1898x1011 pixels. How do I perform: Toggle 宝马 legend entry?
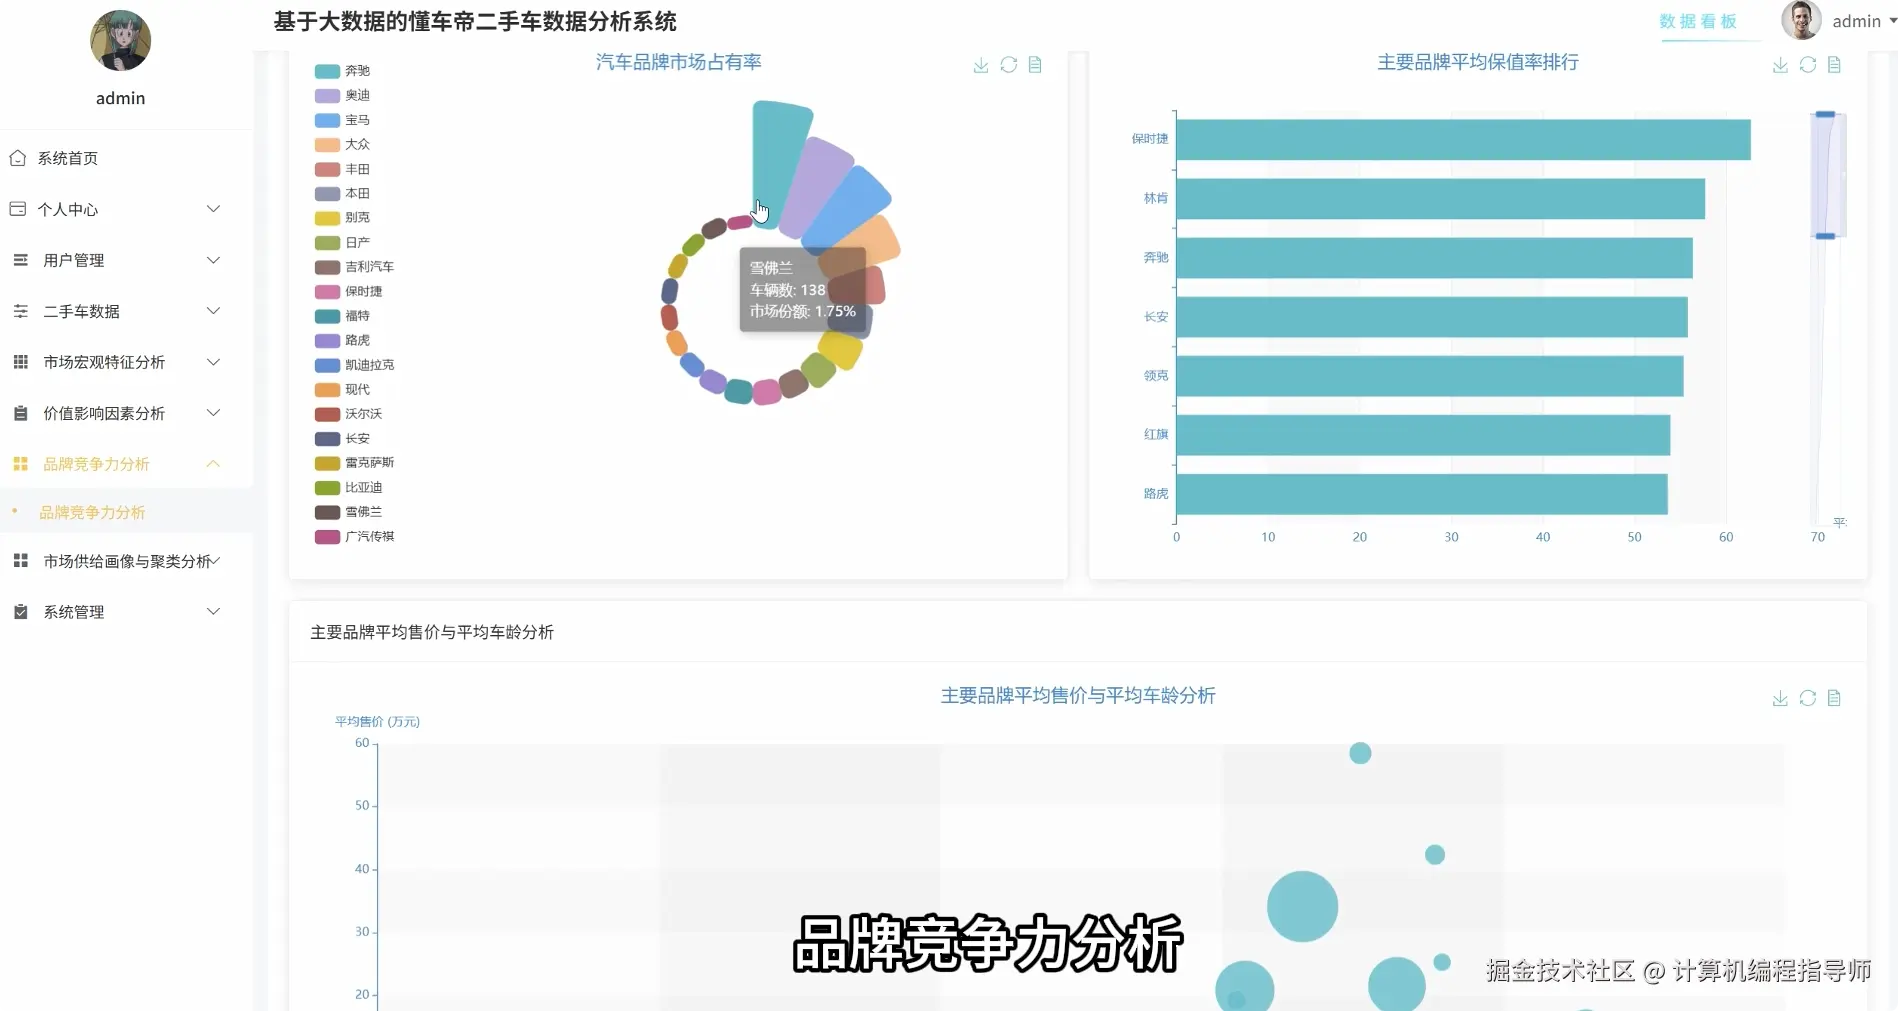tap(342, 120)
